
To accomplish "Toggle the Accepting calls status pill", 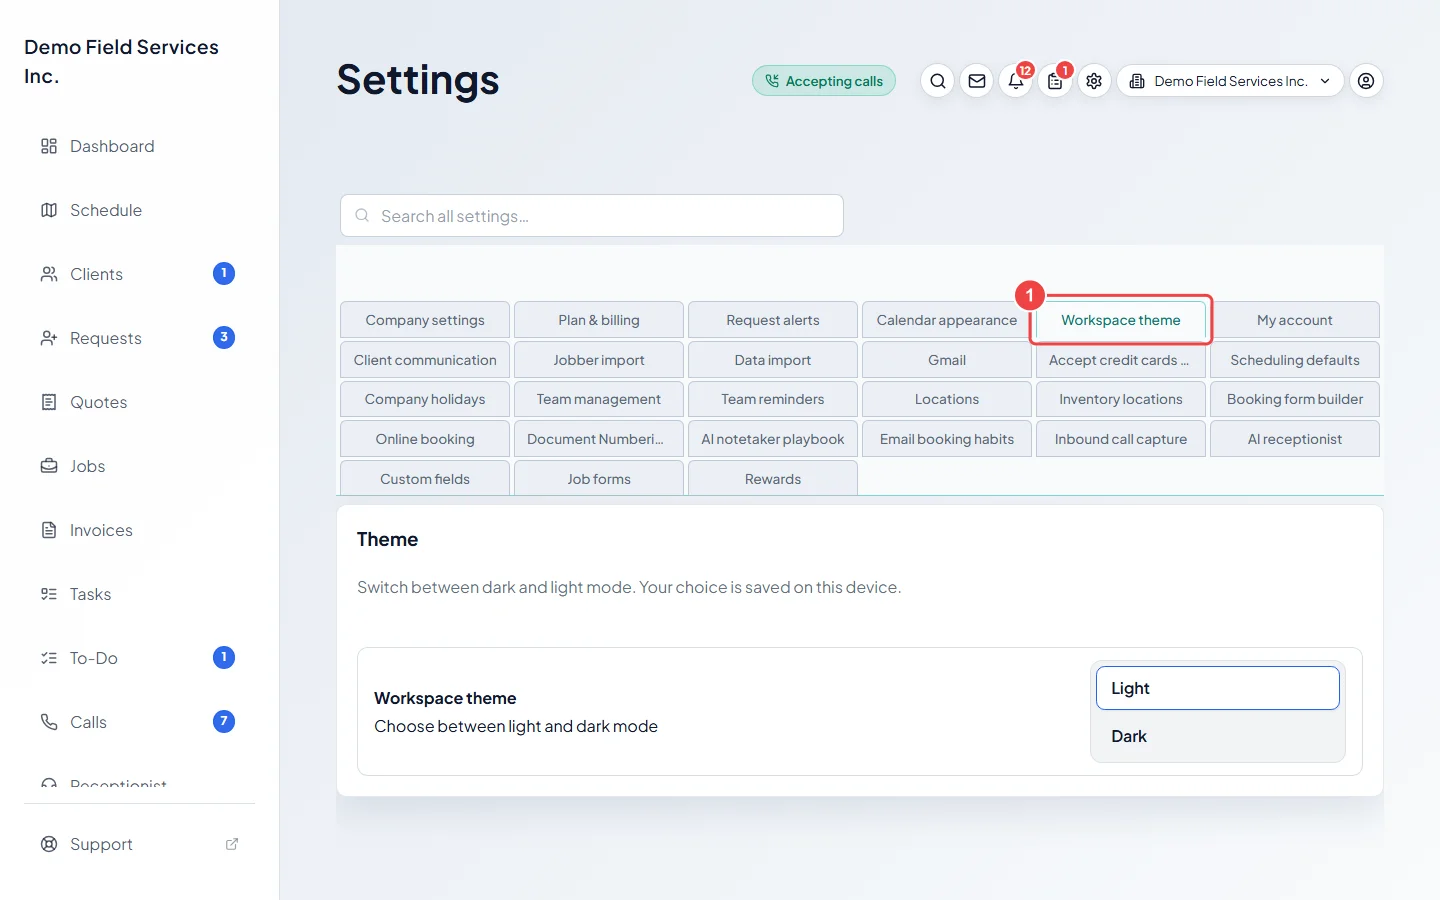I will click(824, 81).
